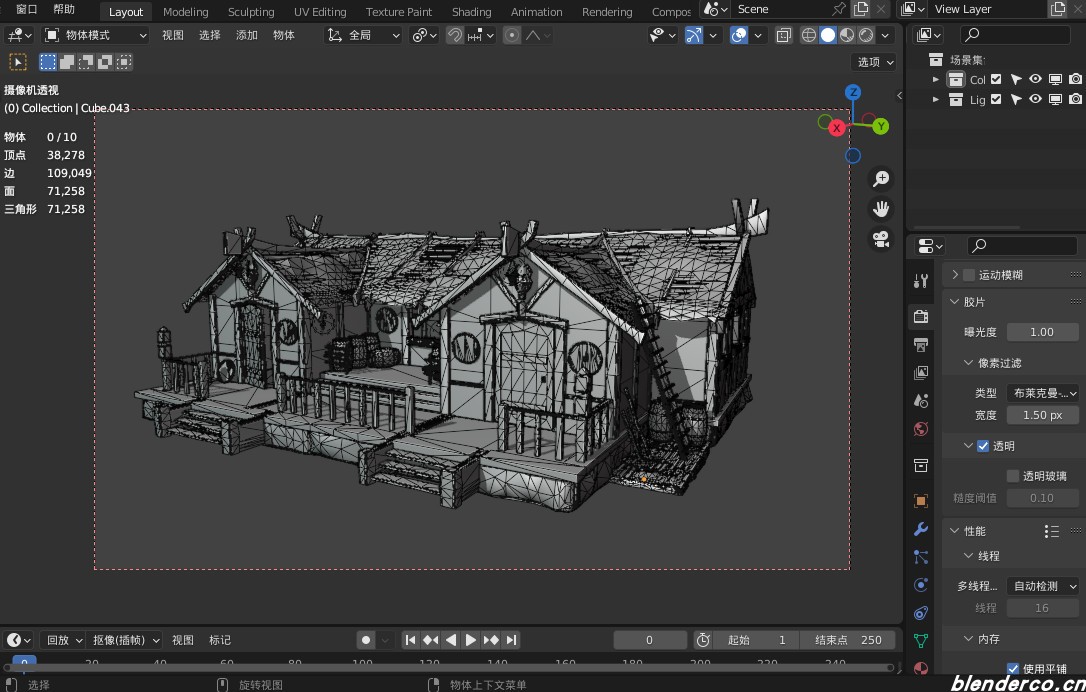Screen dimensions: 1086x692
Task: Switch to the Sculpting workspace tab
Action: [x=251, y=12]
